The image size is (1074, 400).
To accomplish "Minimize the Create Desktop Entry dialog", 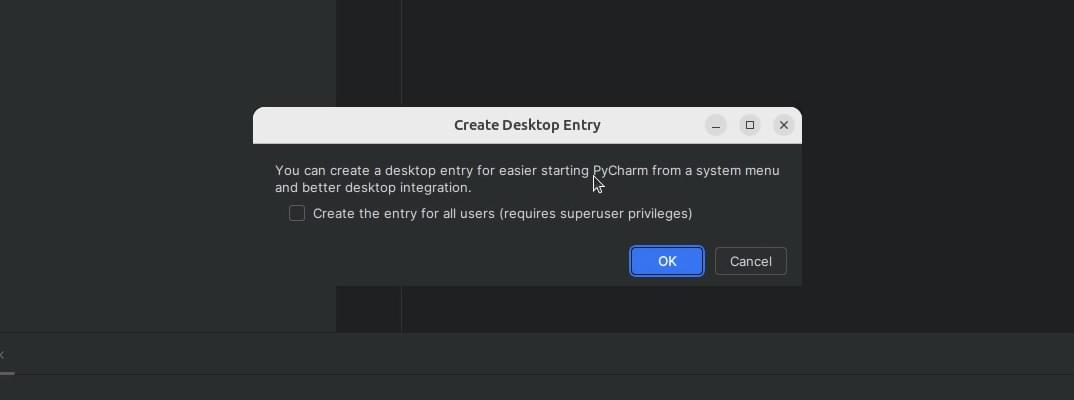I will (x=716, y=125).
